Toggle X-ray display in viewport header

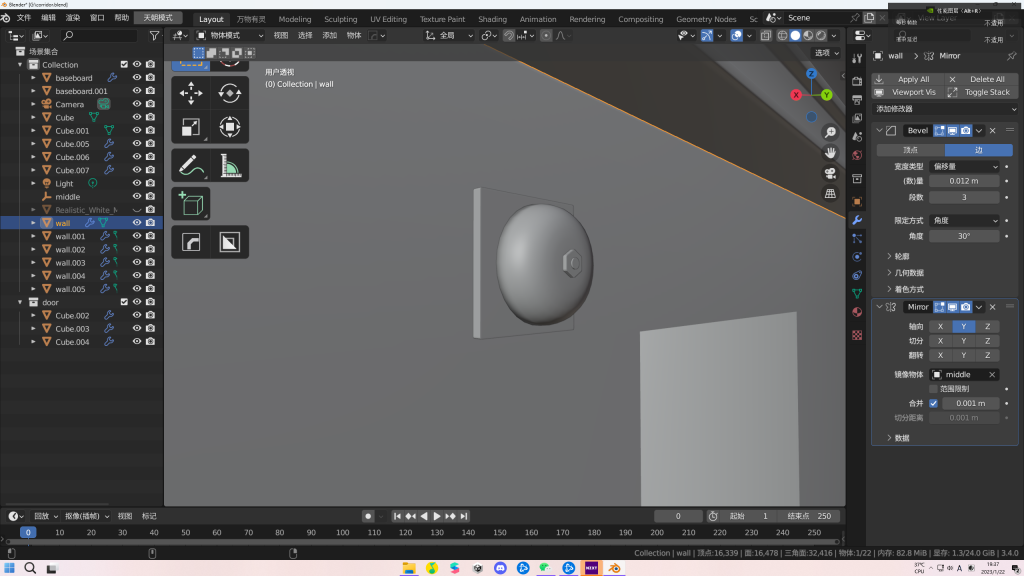click(x=765, y=35)
